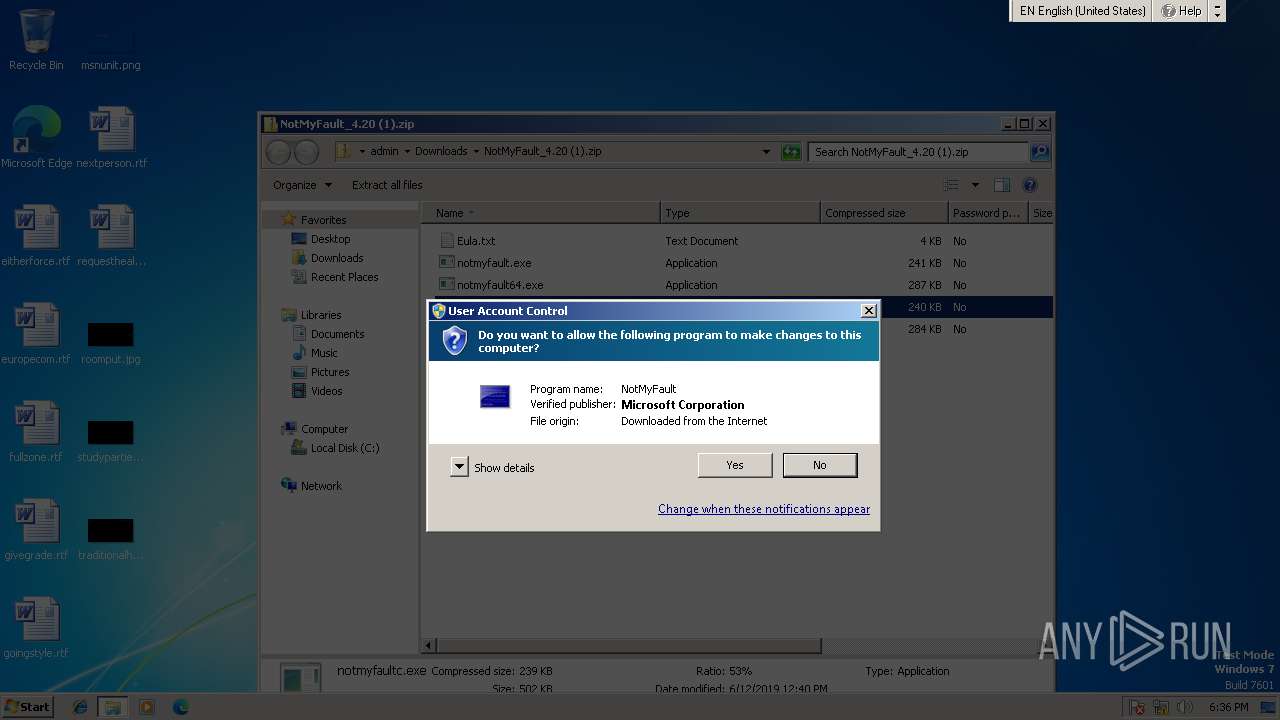Select the notmyfault64.exe file
Viewport: 1280px width, 720px height.
coord(500,285)
